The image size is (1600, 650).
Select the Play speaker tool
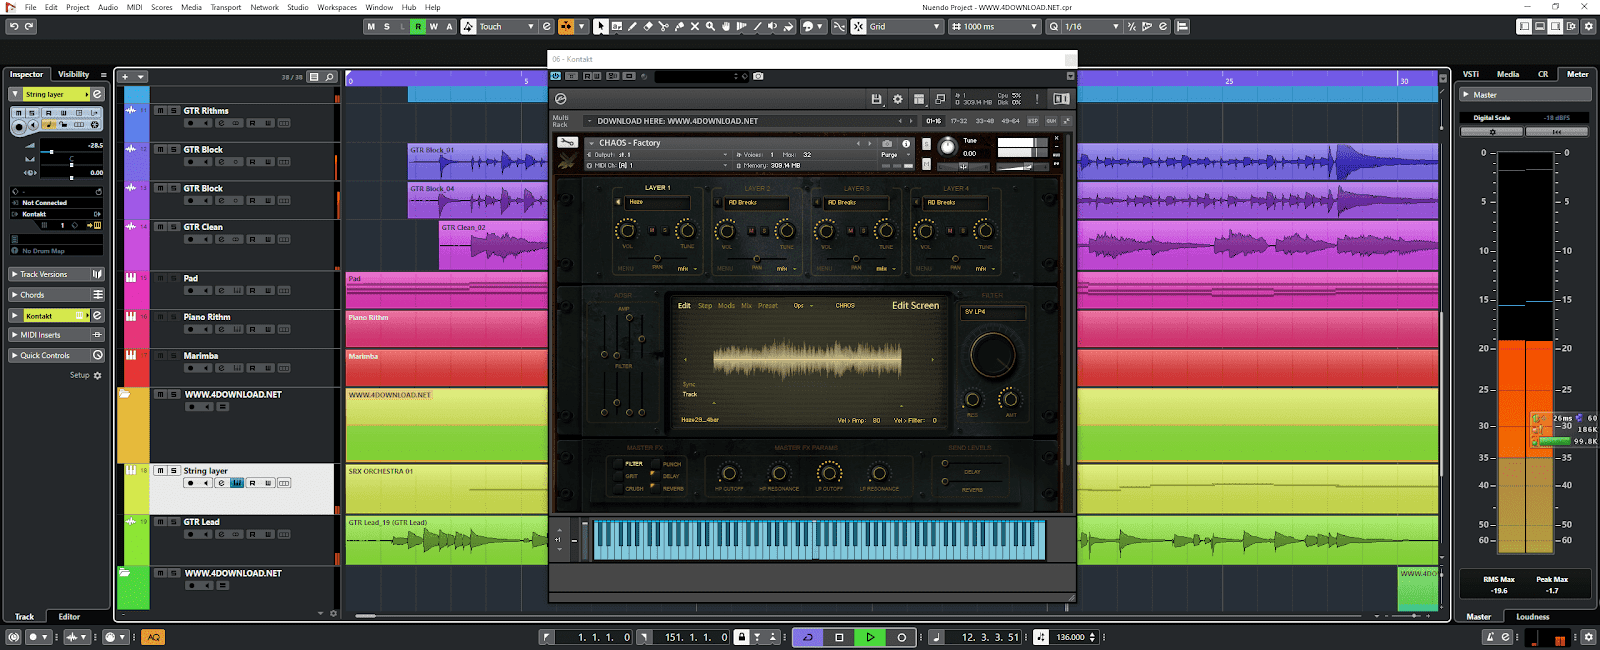(x=773, y=27)
